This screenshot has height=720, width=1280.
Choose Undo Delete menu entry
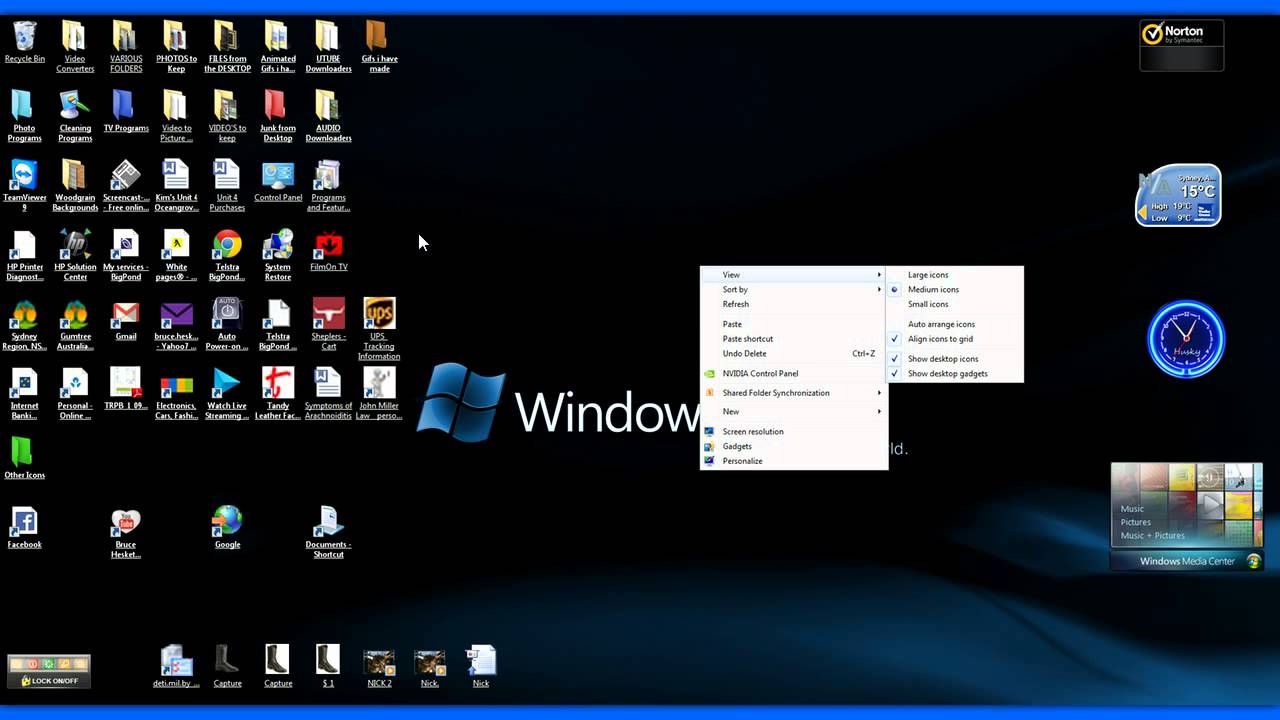pyautogui.click(x=794, y=353)
